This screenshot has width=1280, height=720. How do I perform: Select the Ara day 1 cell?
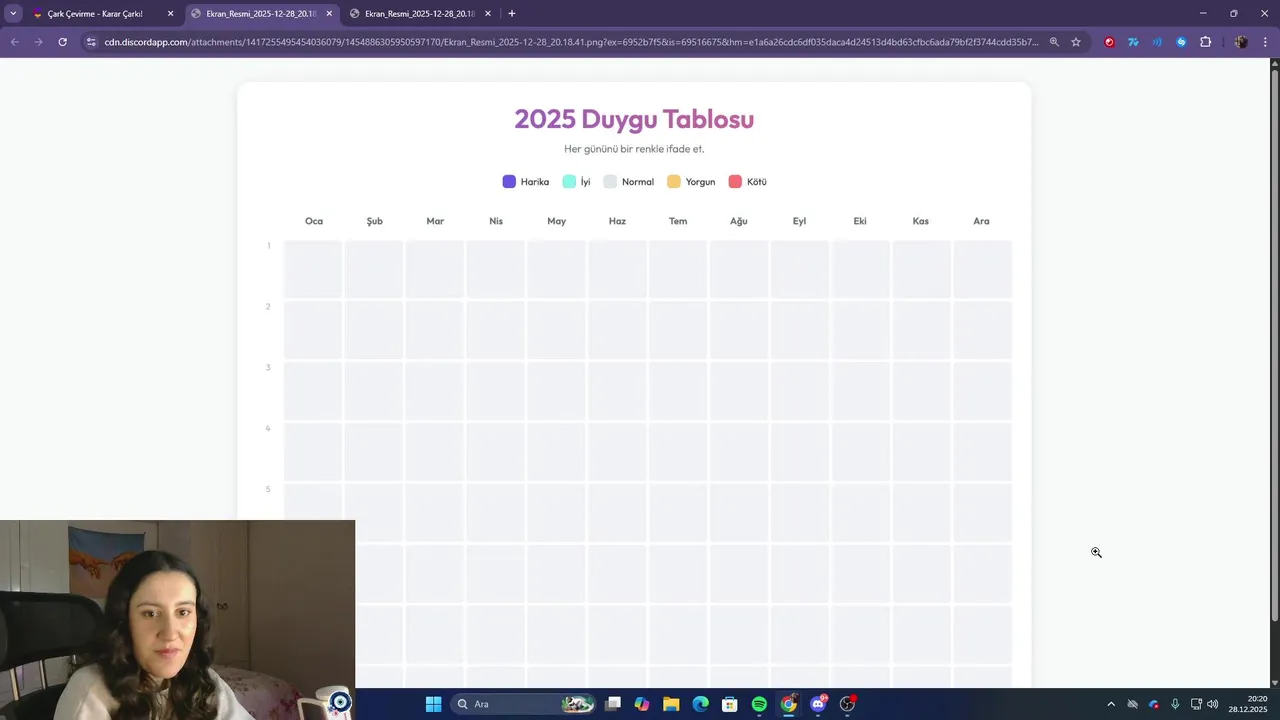(x=982, y=269)
